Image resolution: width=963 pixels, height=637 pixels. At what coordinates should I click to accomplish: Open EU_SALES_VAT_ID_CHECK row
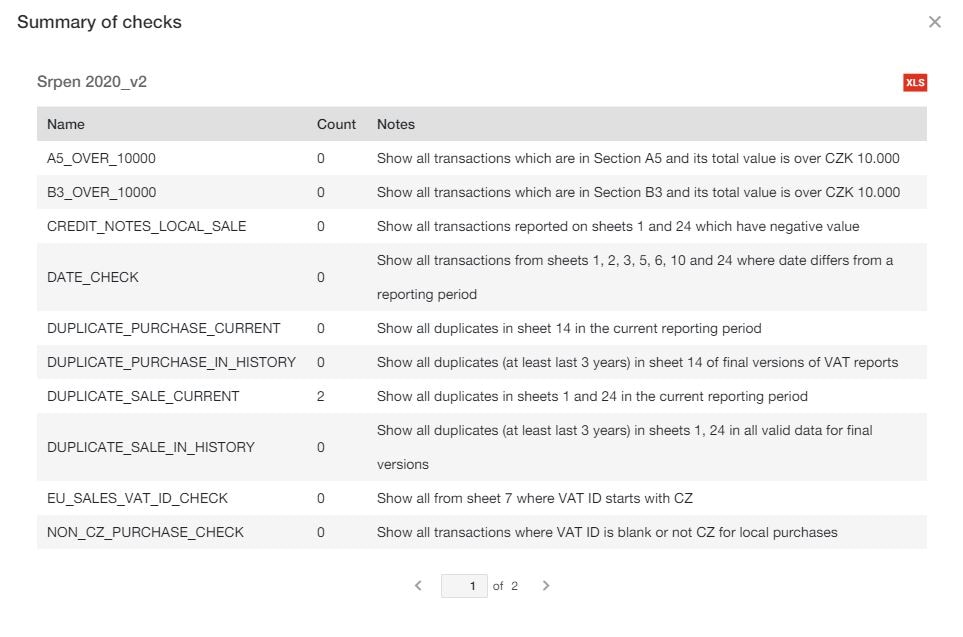coord(137,498)
